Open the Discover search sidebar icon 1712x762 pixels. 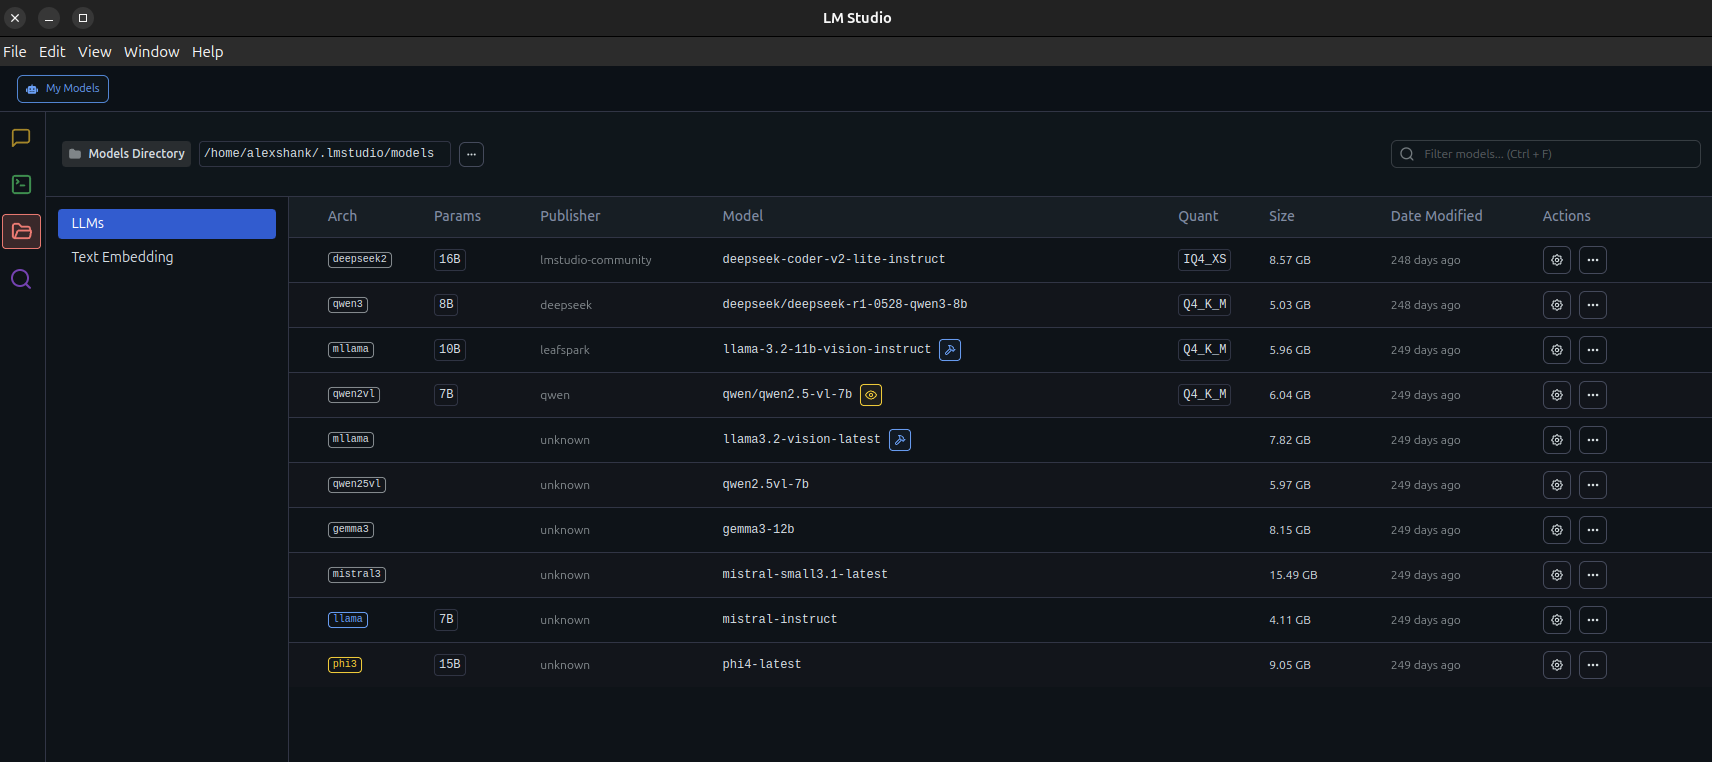(21, 279)
